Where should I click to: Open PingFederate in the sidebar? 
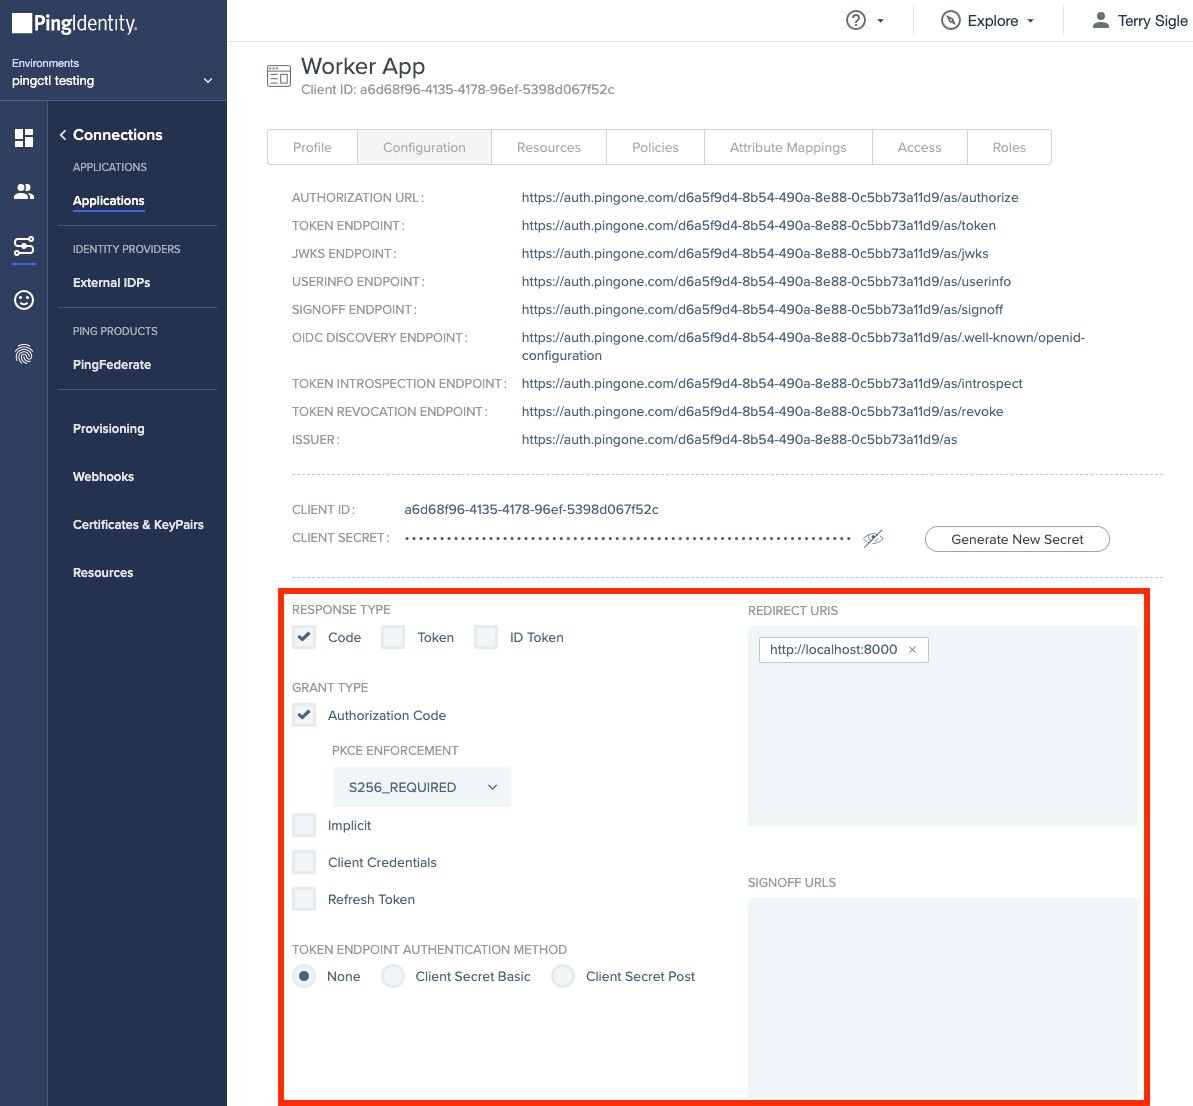(112, 364)
